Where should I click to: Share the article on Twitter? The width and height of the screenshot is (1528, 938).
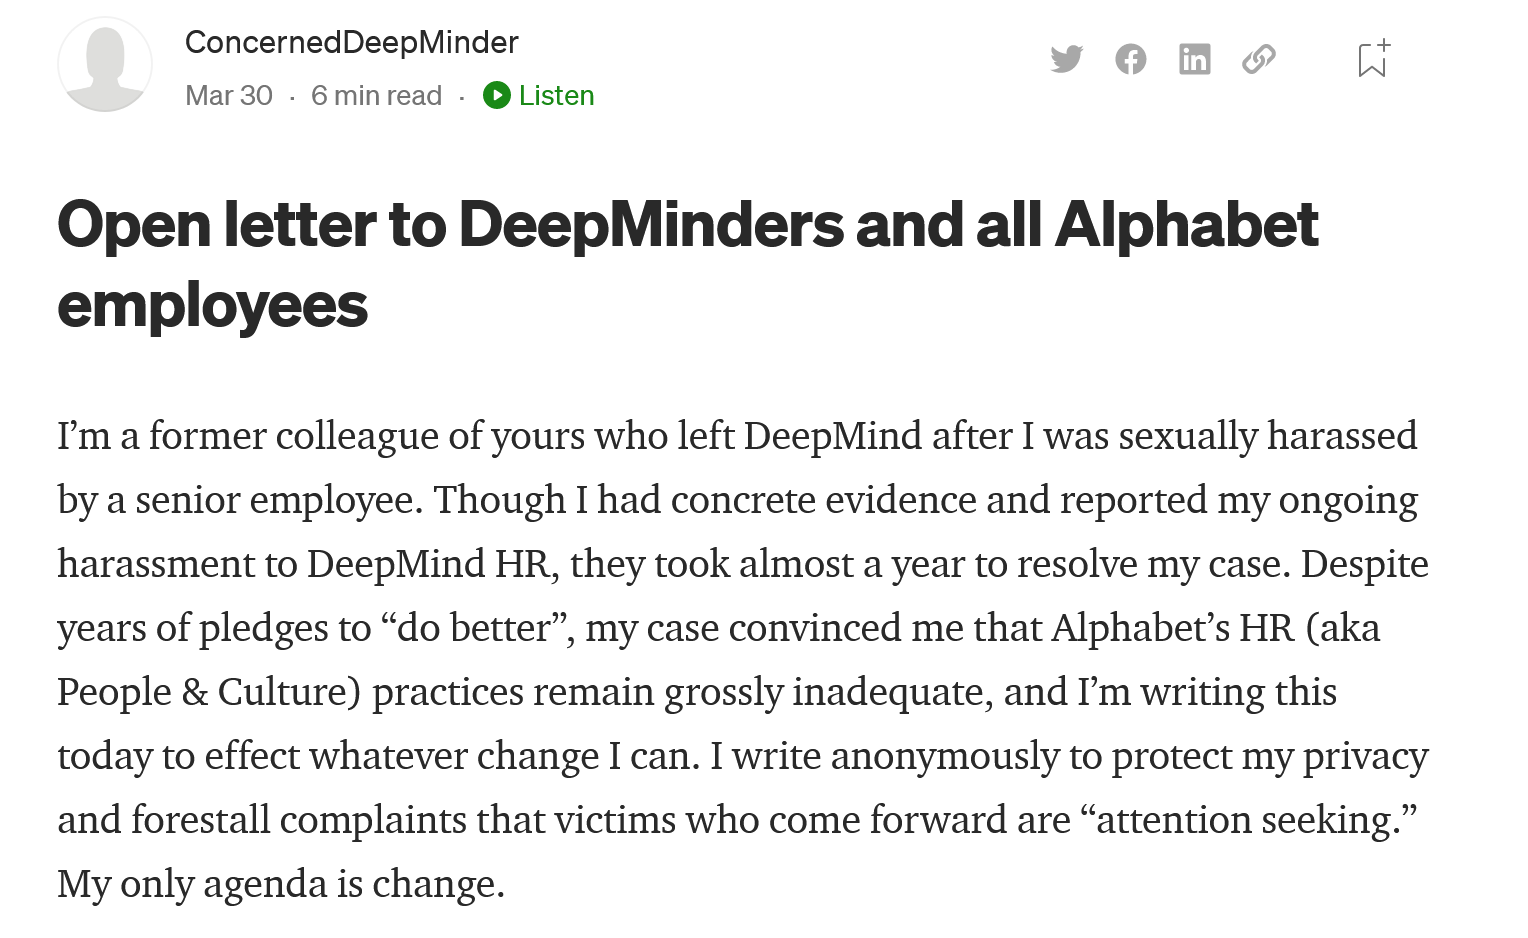click(1066, 59)
